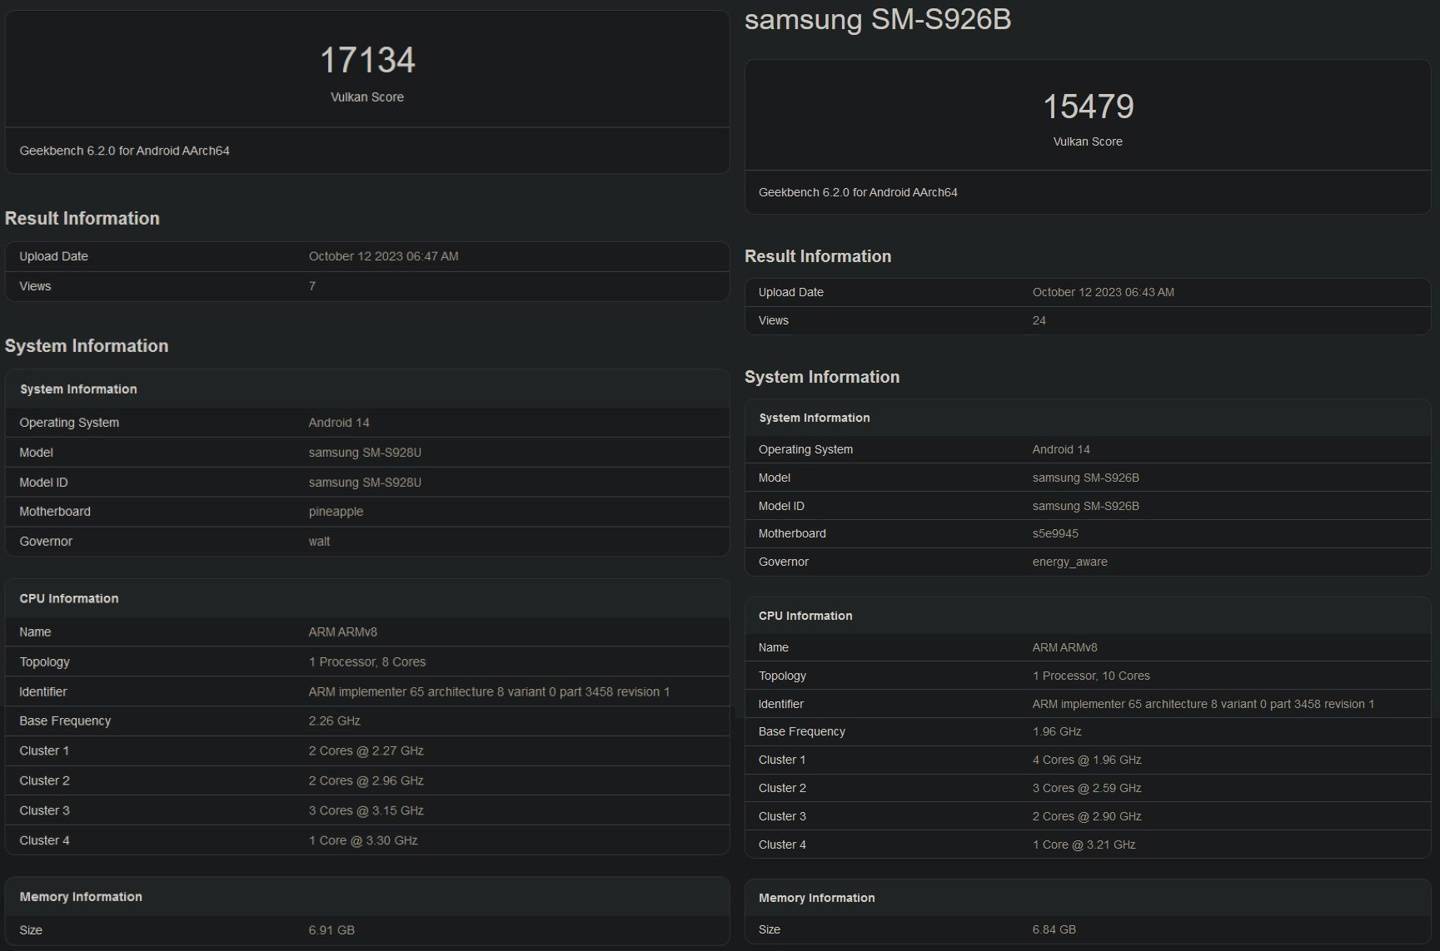Click the 17134 Vulkan score number
This screenshot has height=951, width=1440.
click(x=367, y=61)
